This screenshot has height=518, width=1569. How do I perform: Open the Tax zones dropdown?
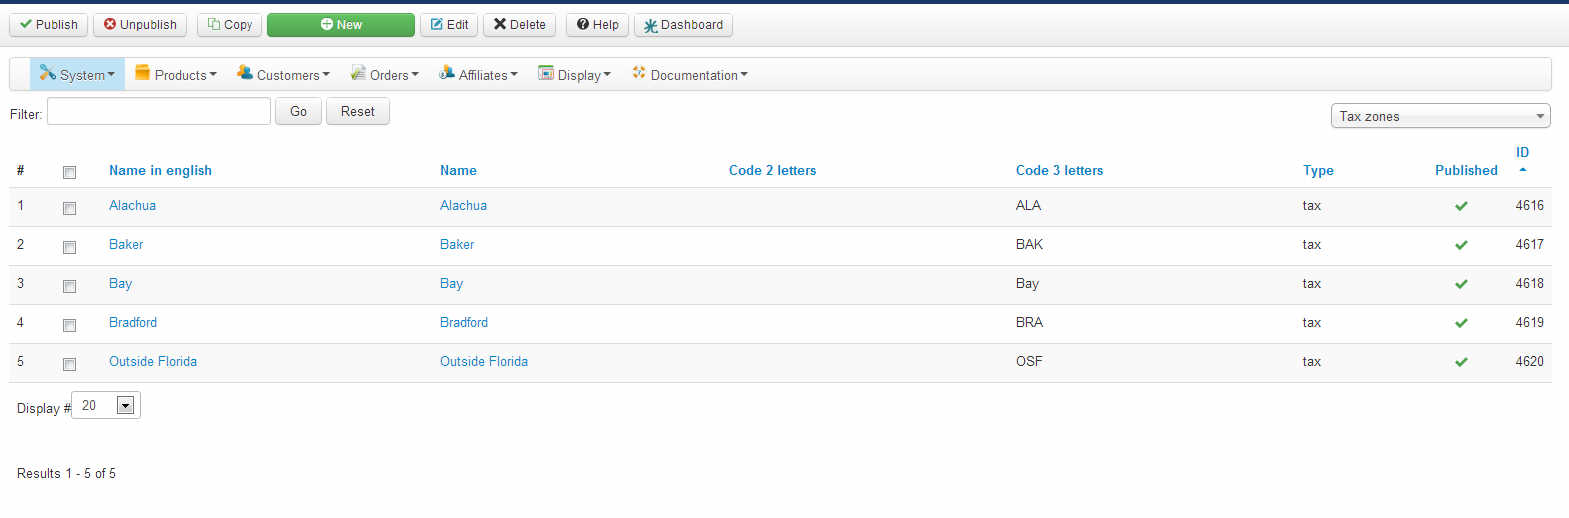click(x=1441, y=116)
